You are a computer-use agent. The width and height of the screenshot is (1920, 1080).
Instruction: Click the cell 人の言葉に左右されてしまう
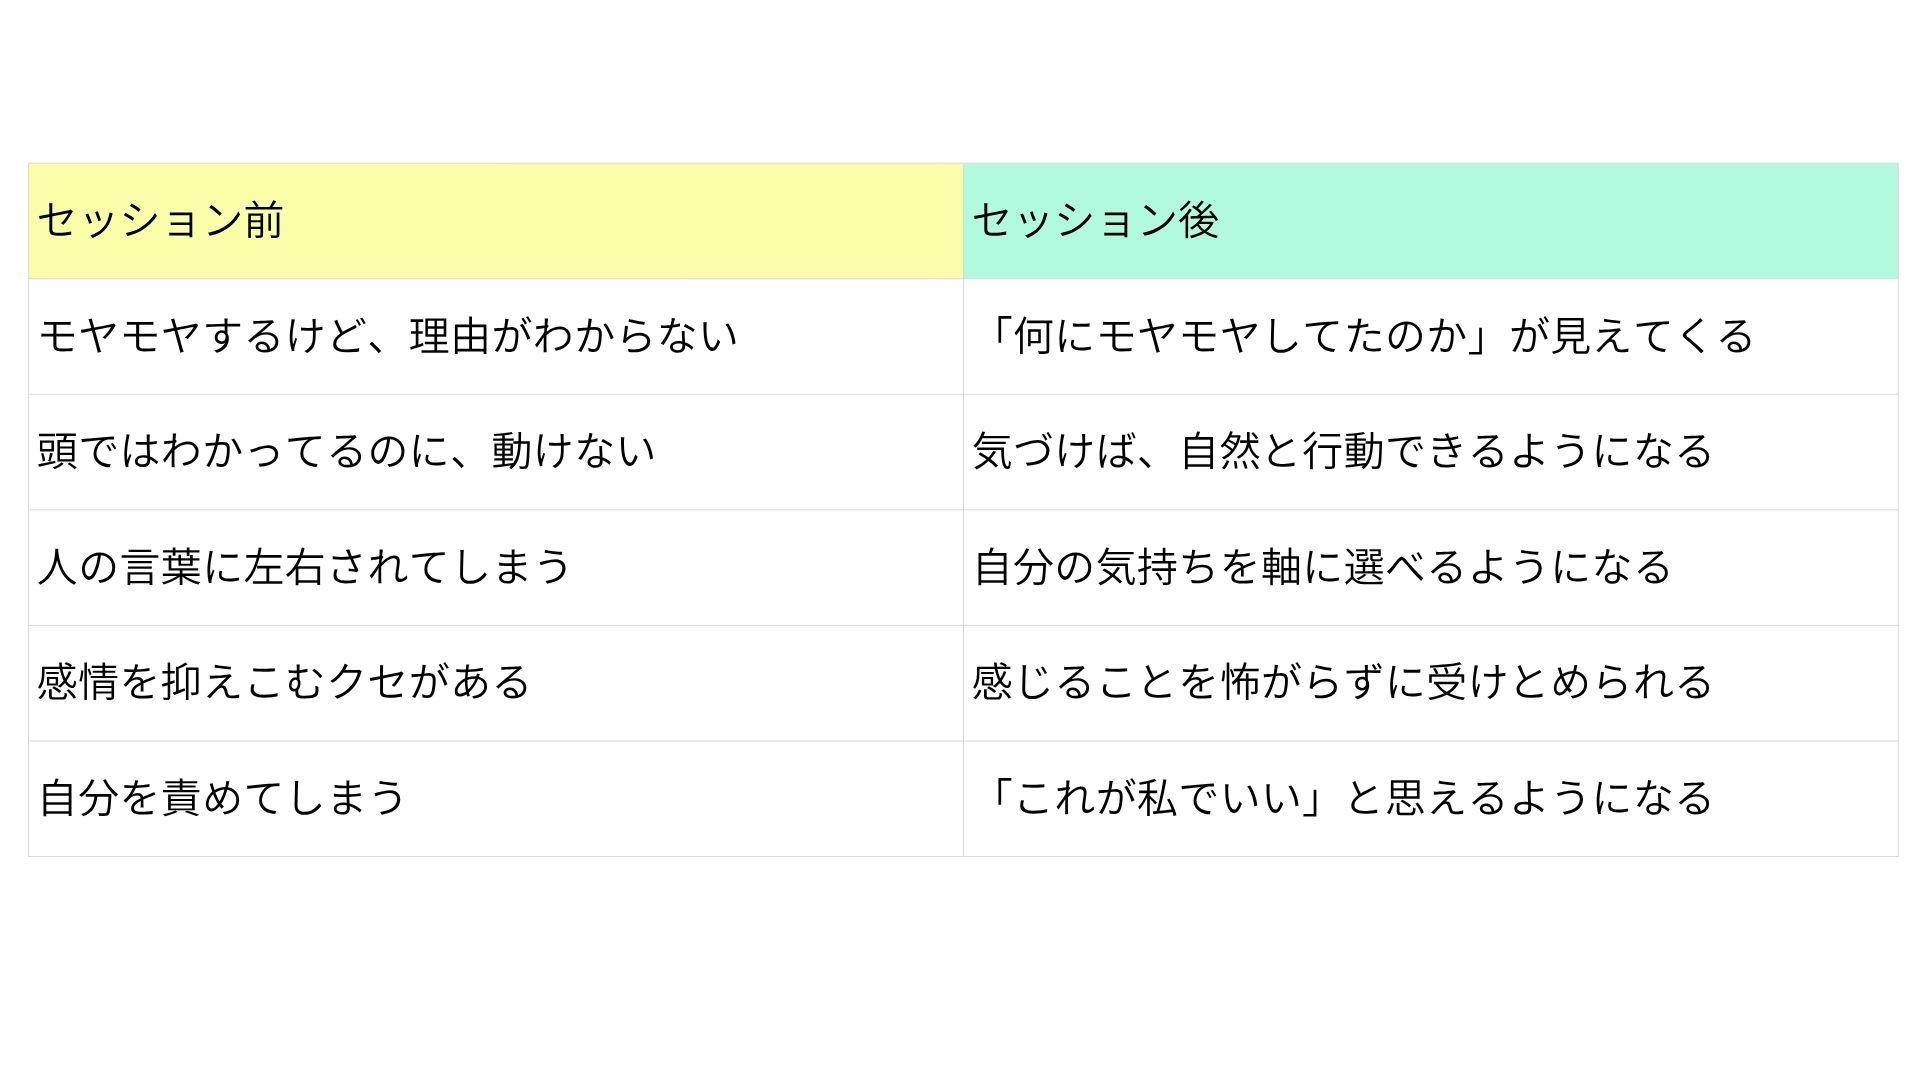495,568
